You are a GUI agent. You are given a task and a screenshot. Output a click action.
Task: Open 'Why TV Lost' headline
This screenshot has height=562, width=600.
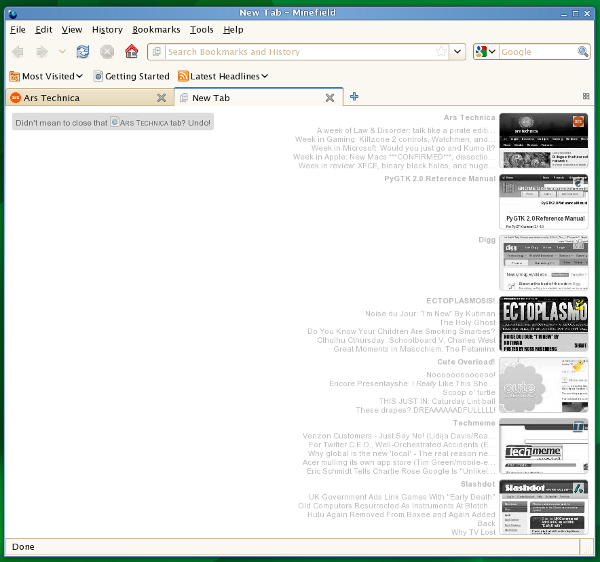(x=473, y=532)
